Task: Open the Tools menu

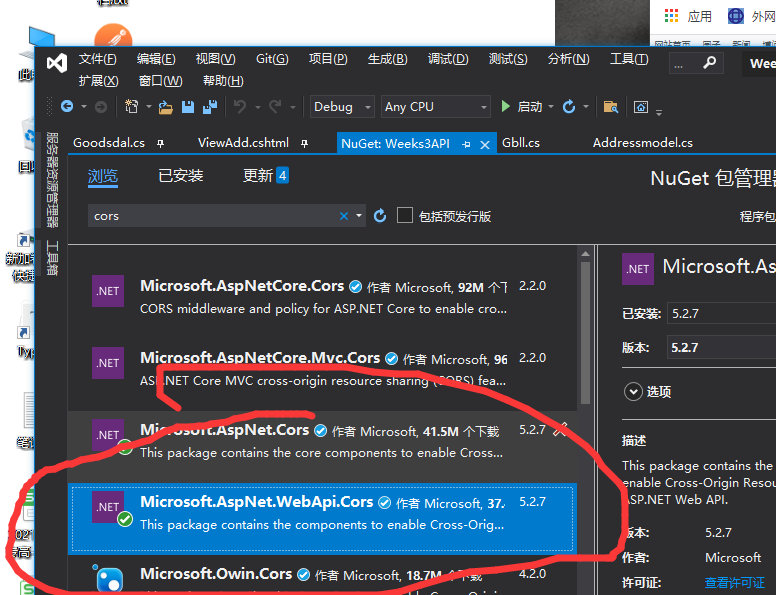Action: click(x=629, y=59)
